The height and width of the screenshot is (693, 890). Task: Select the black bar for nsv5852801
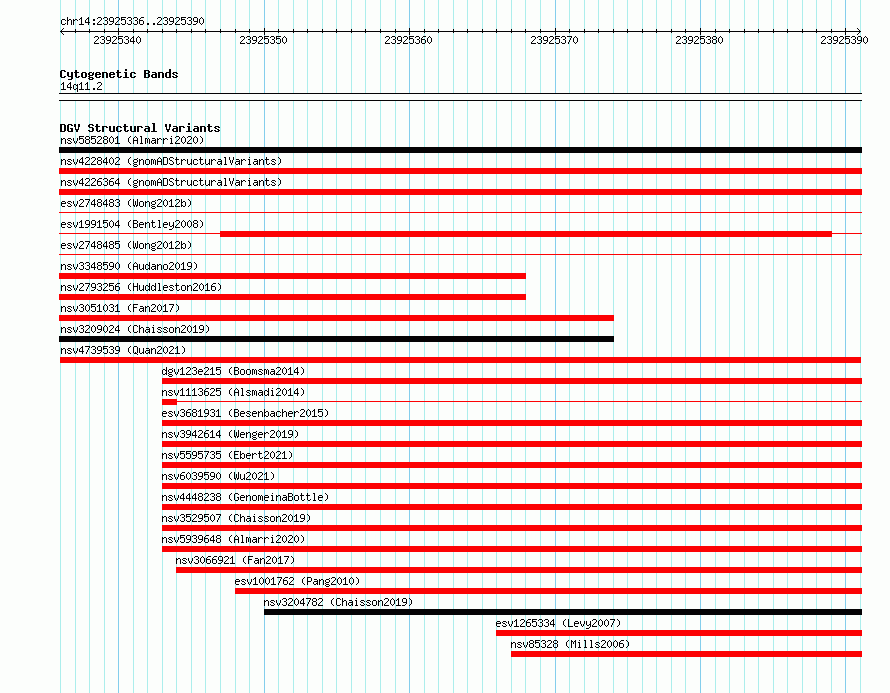click(x=460, y=150)
